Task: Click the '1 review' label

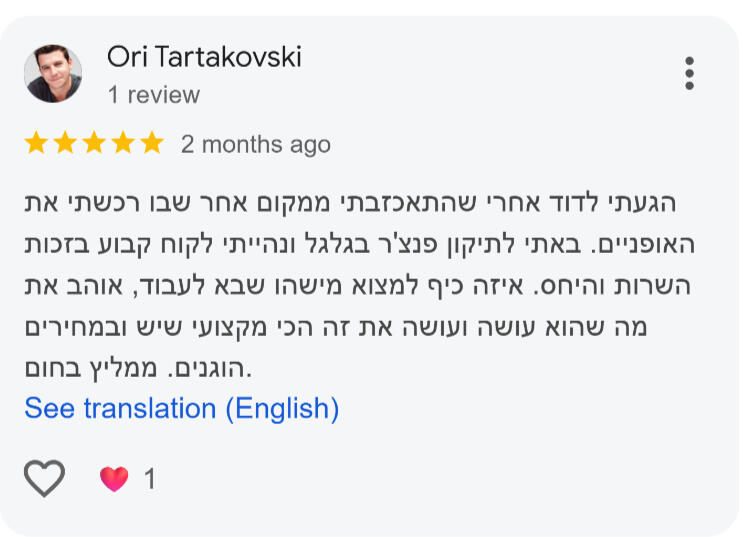Action: [154, 95]
